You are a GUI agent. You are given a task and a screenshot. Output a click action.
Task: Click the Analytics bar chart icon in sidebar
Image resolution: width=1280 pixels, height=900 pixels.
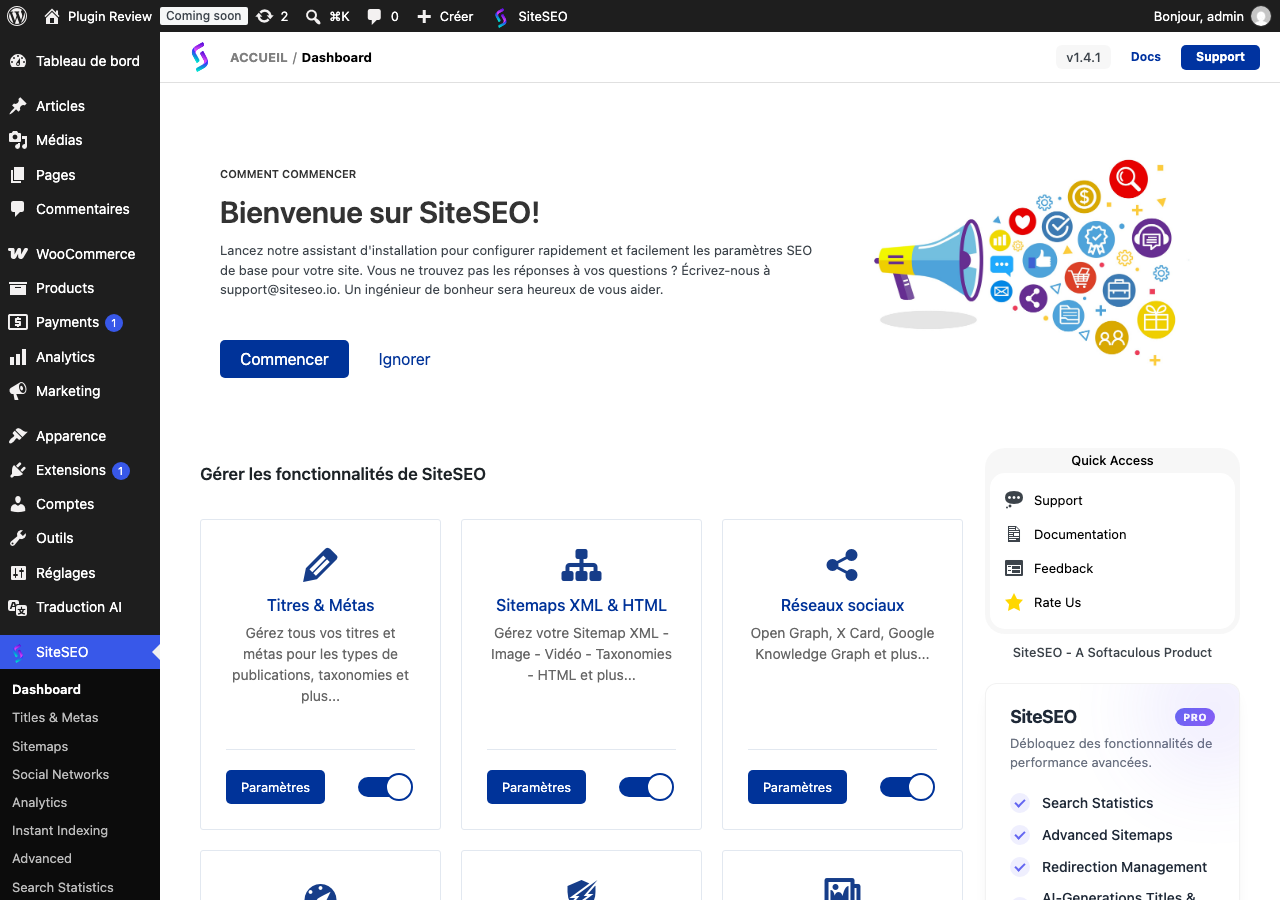(18, 357)
